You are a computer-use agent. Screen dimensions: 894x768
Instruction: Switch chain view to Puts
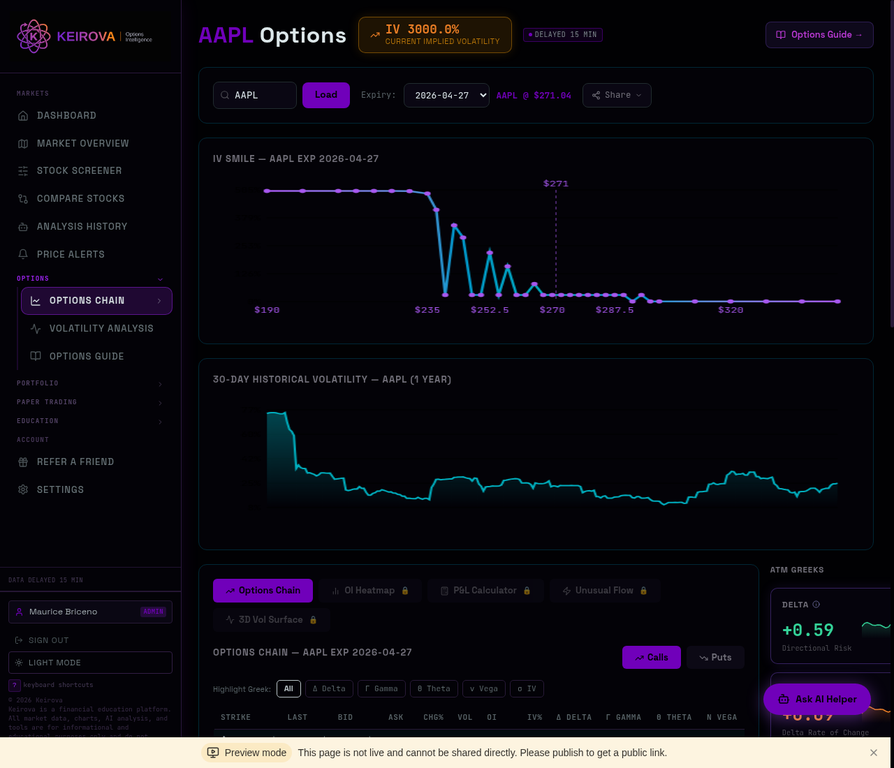point(715,657)
